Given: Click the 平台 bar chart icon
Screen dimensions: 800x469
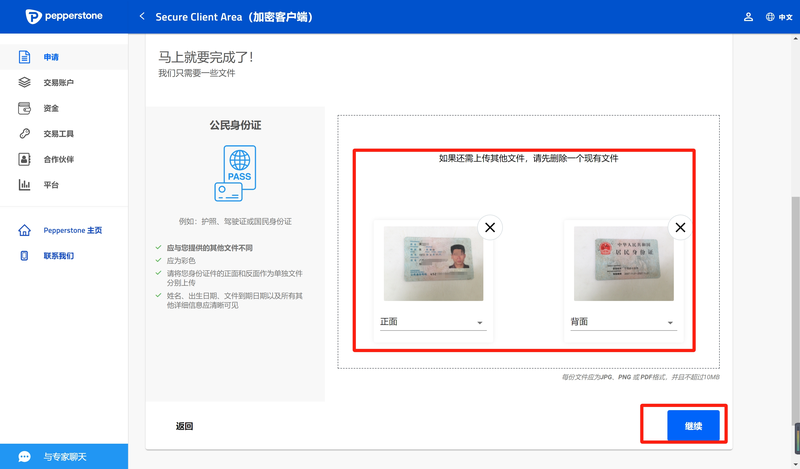Looking at the screenshot, I should tap(24, 184).
